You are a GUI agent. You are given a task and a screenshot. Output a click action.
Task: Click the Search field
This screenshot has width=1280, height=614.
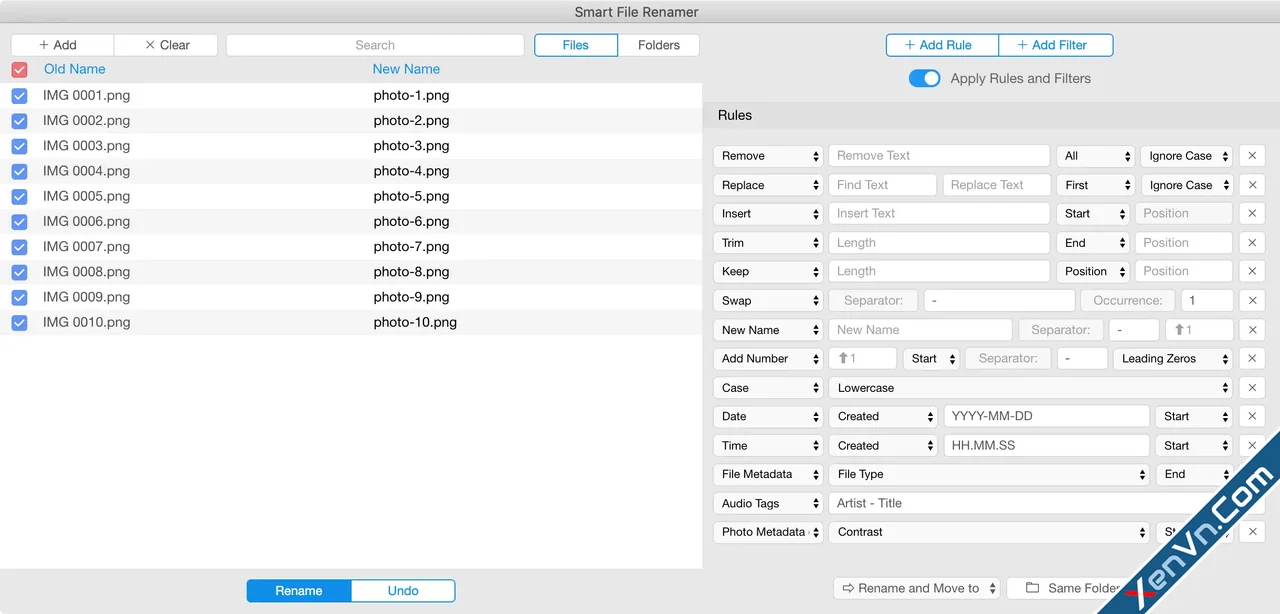[x=375, y=45]
